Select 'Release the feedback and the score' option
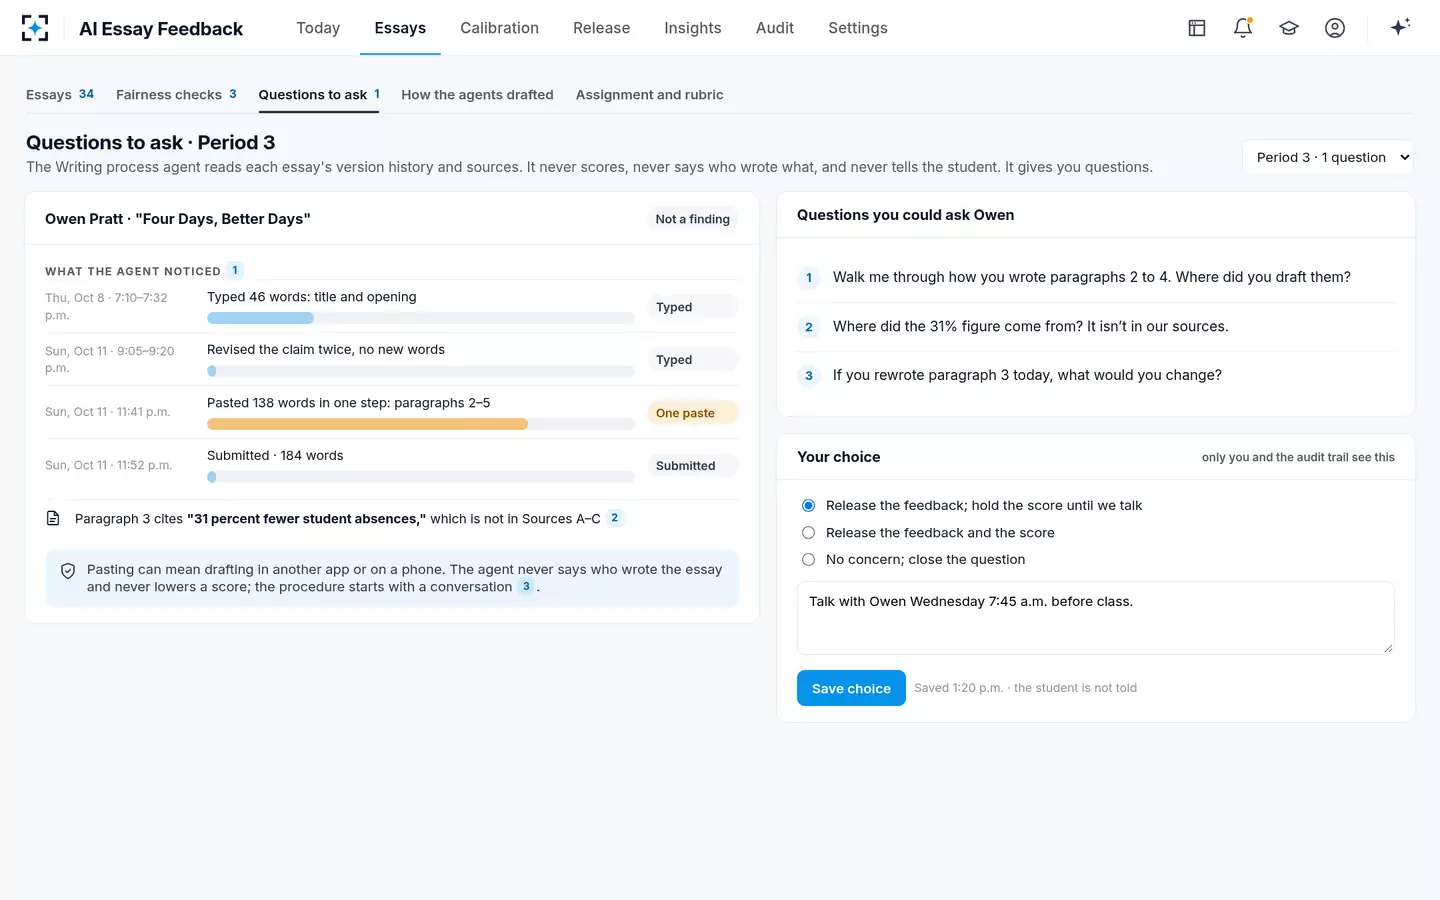This screenshot has height=900, width=1440. pyautogui.click(x=808, y=533)
